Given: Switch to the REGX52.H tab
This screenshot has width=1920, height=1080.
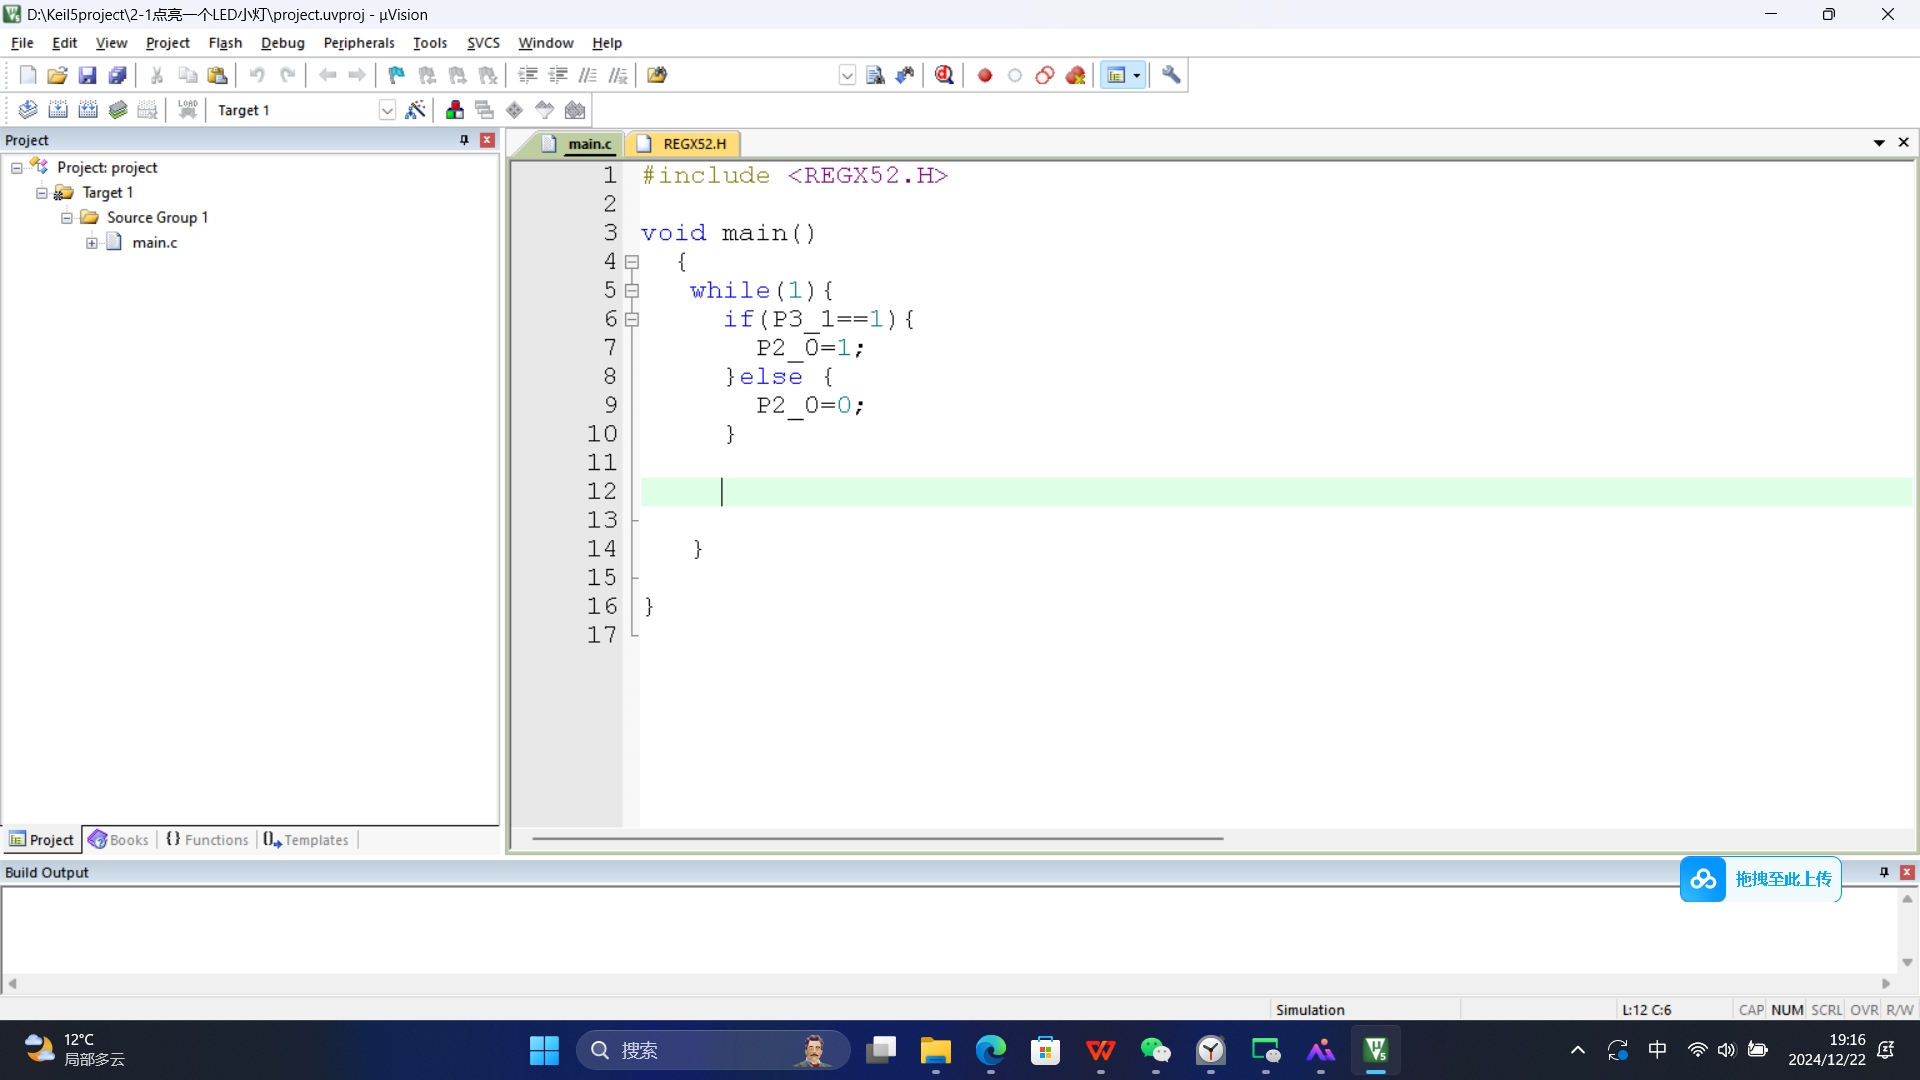Looking at the screenshot, I should [x=693, y=144].
